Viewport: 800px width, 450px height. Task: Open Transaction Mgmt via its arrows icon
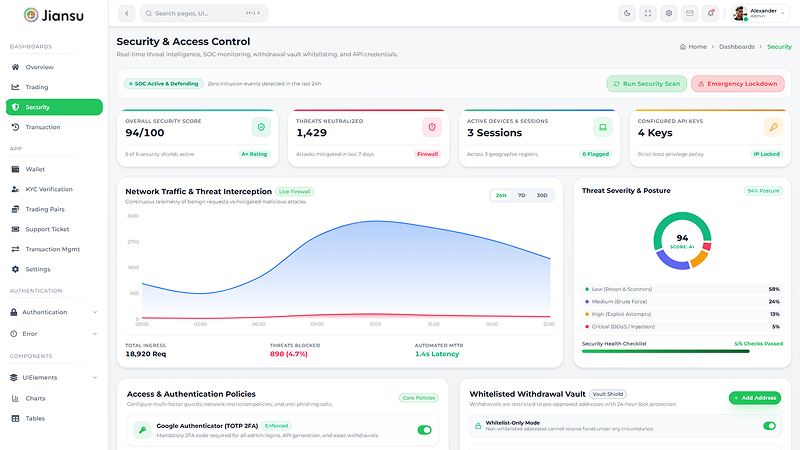tap(15, 249)
